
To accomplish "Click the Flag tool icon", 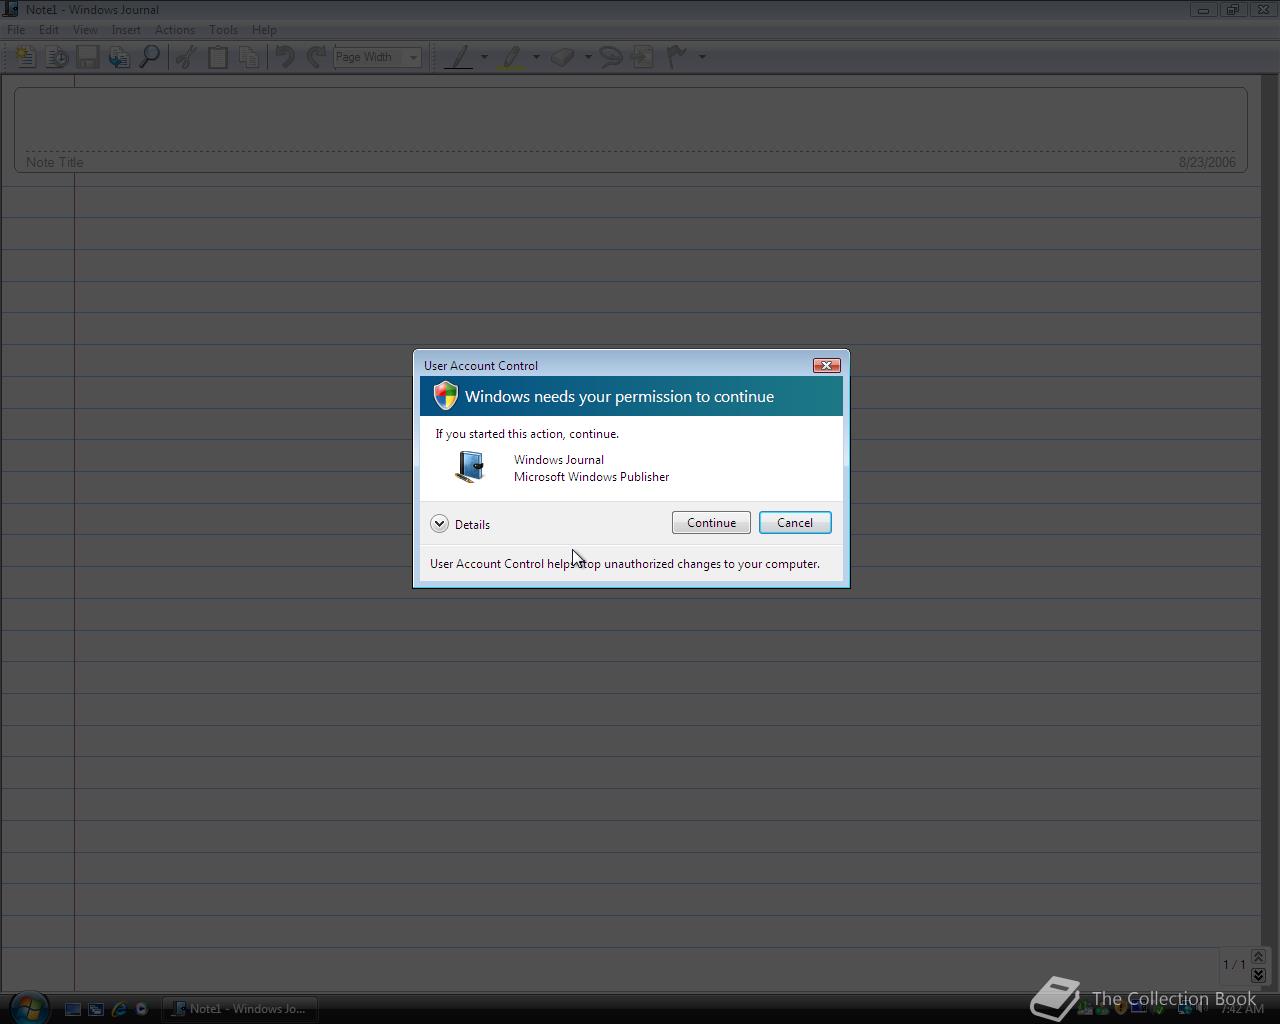I will pyautogui.click(x=677, y=57).
